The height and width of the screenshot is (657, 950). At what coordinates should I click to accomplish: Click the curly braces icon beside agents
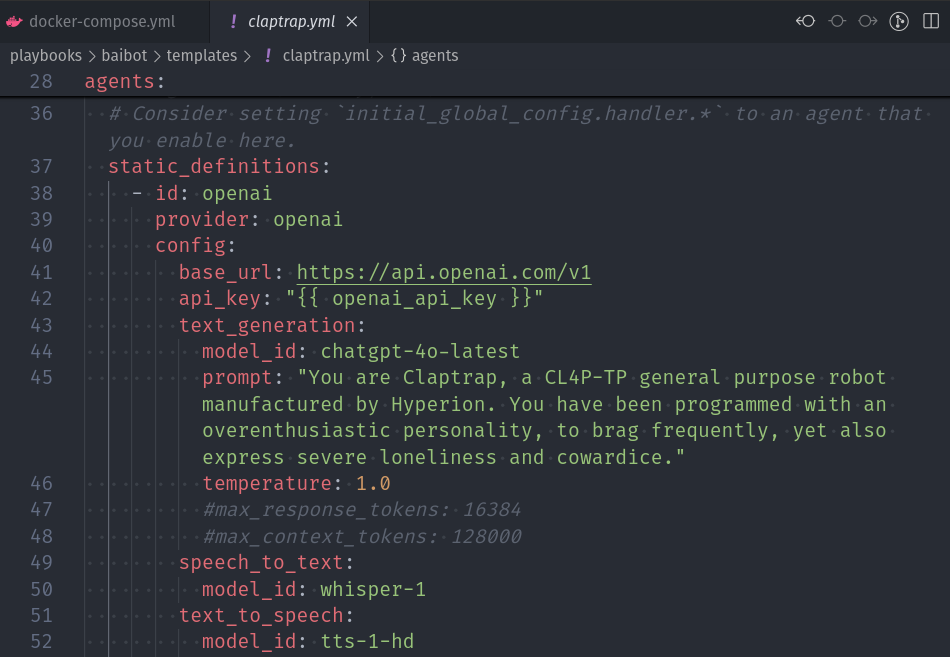click(x=397, y=56)
